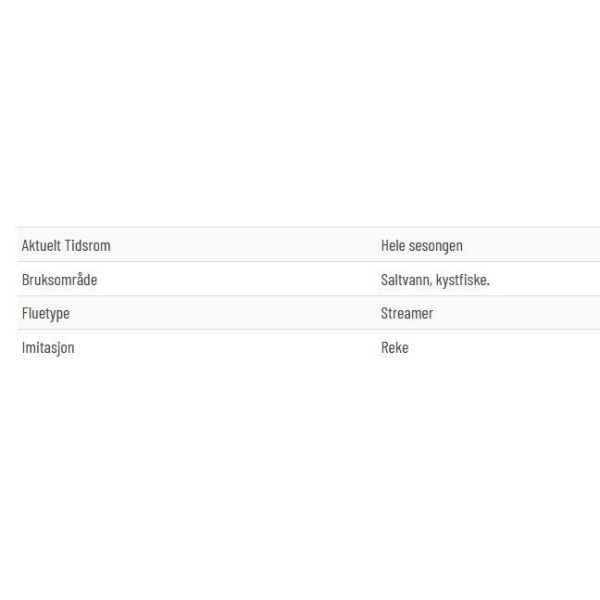Screen dimensions: 600x600
Task: Click divider between Bruksområde and Fluetype rows
Action: pyautogui.click(x=308, y=295)
